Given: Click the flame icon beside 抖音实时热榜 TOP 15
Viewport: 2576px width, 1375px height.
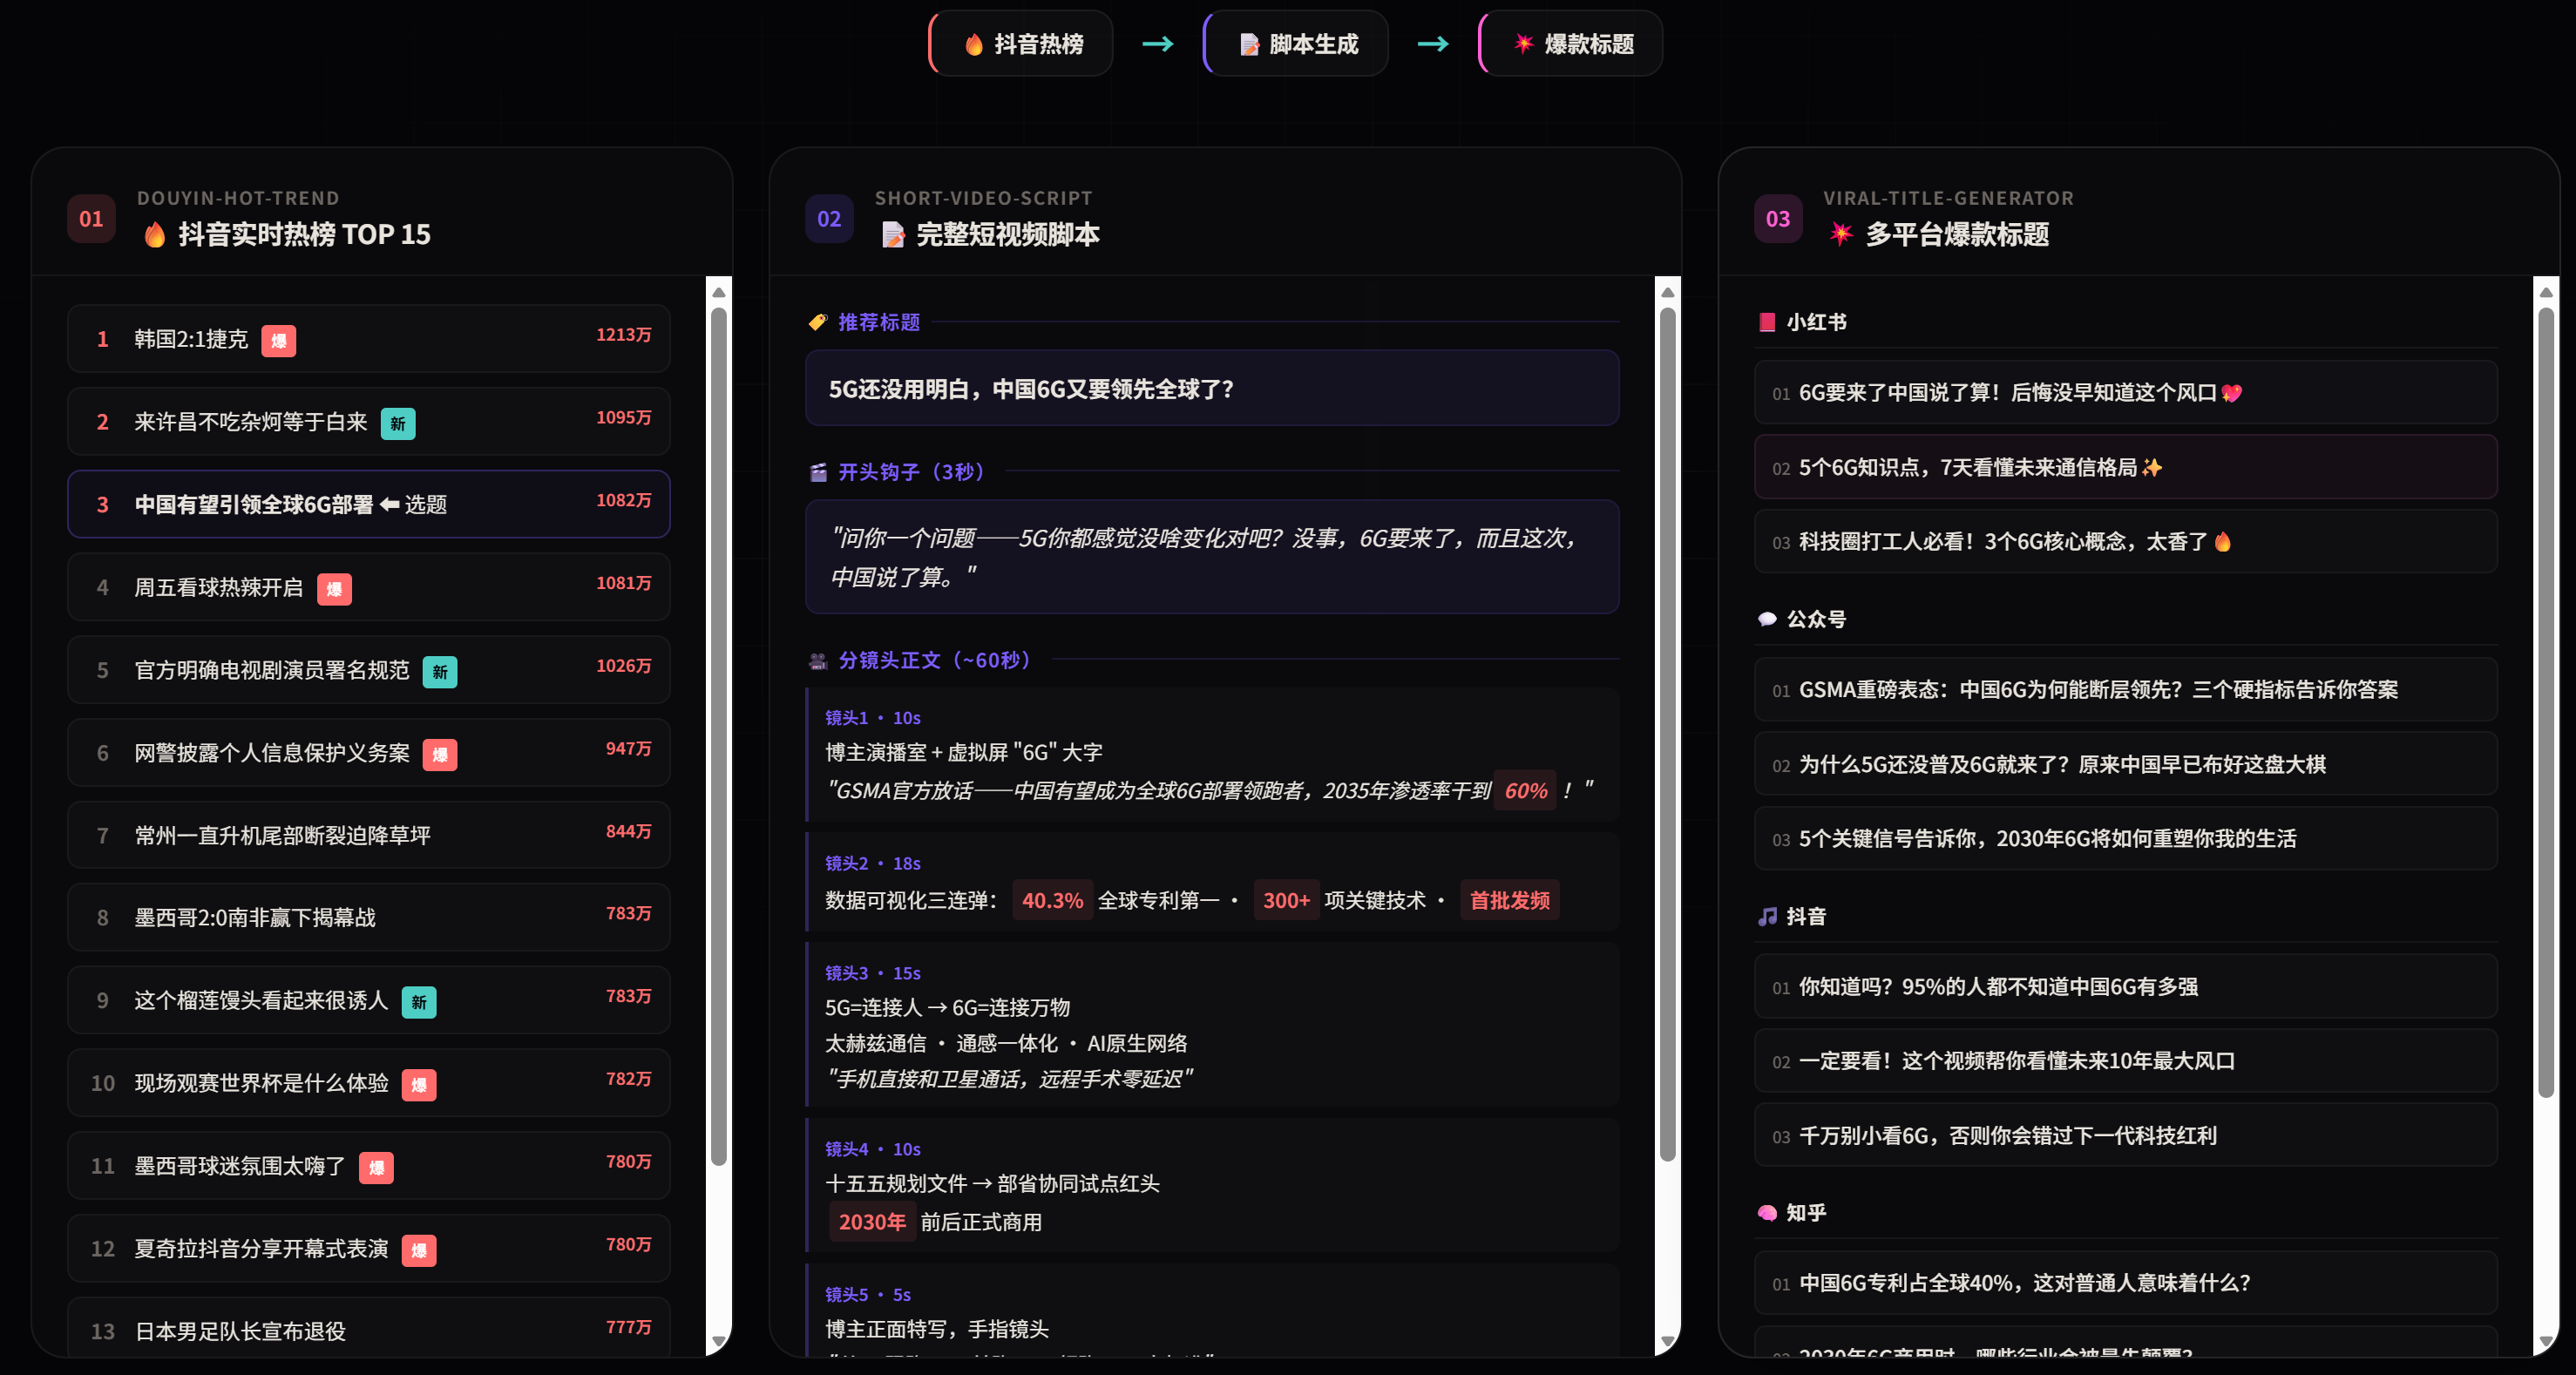Looking at the screenshot, I should (x=154, y=234).
